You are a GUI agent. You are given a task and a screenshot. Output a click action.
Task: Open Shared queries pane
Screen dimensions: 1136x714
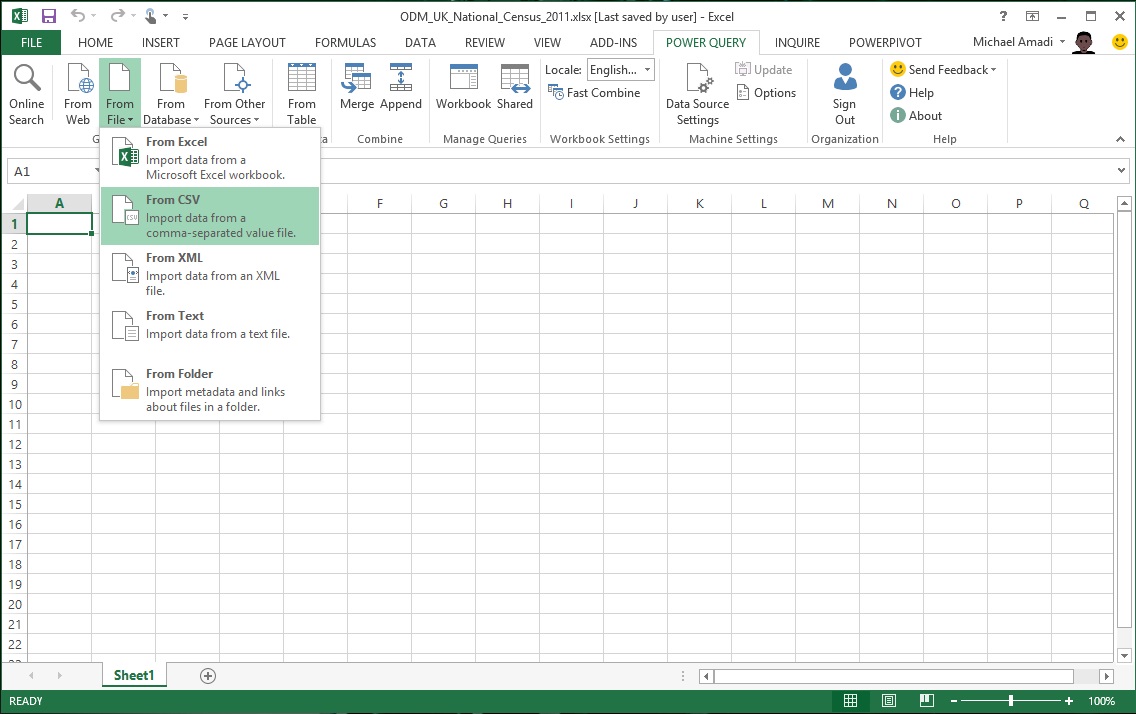tap(514, 87)
